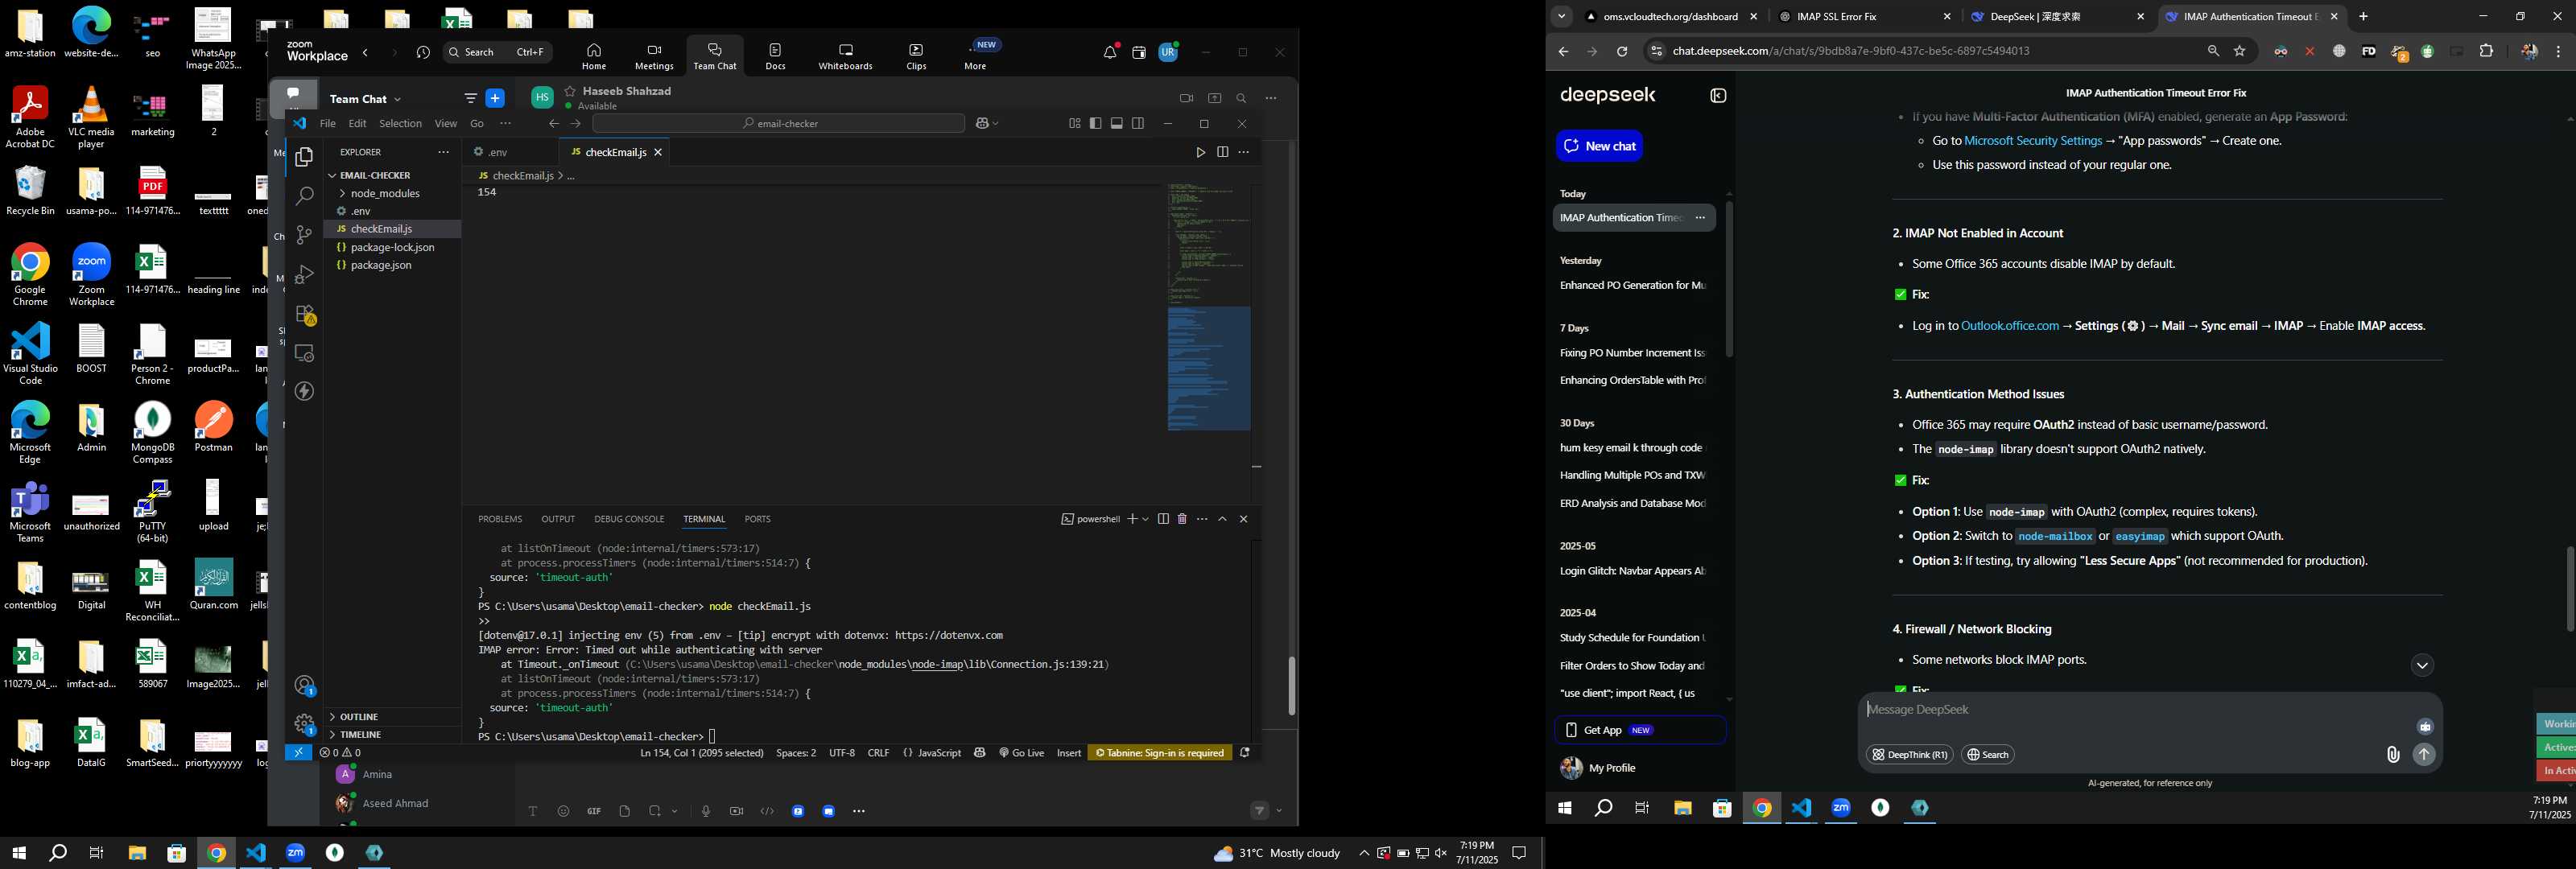Start video call with Haseeb Shahzad
Image resolution: width=2576 pixels, height=869 pixels.
1186,98
